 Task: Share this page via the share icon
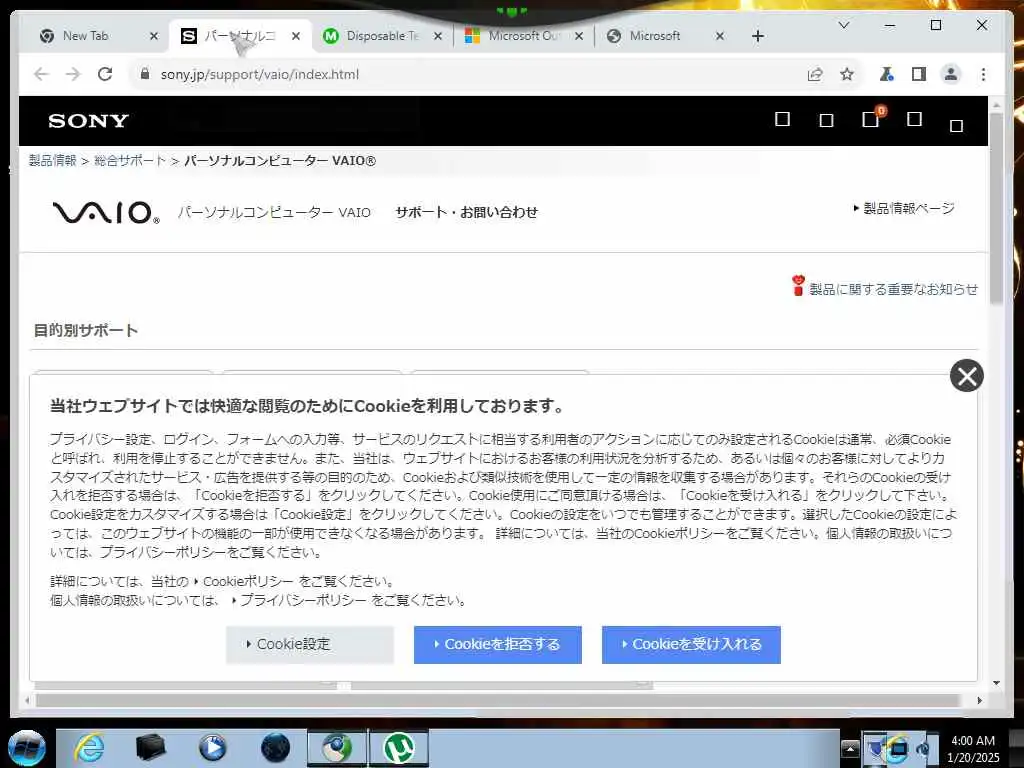tap(815, 74)
